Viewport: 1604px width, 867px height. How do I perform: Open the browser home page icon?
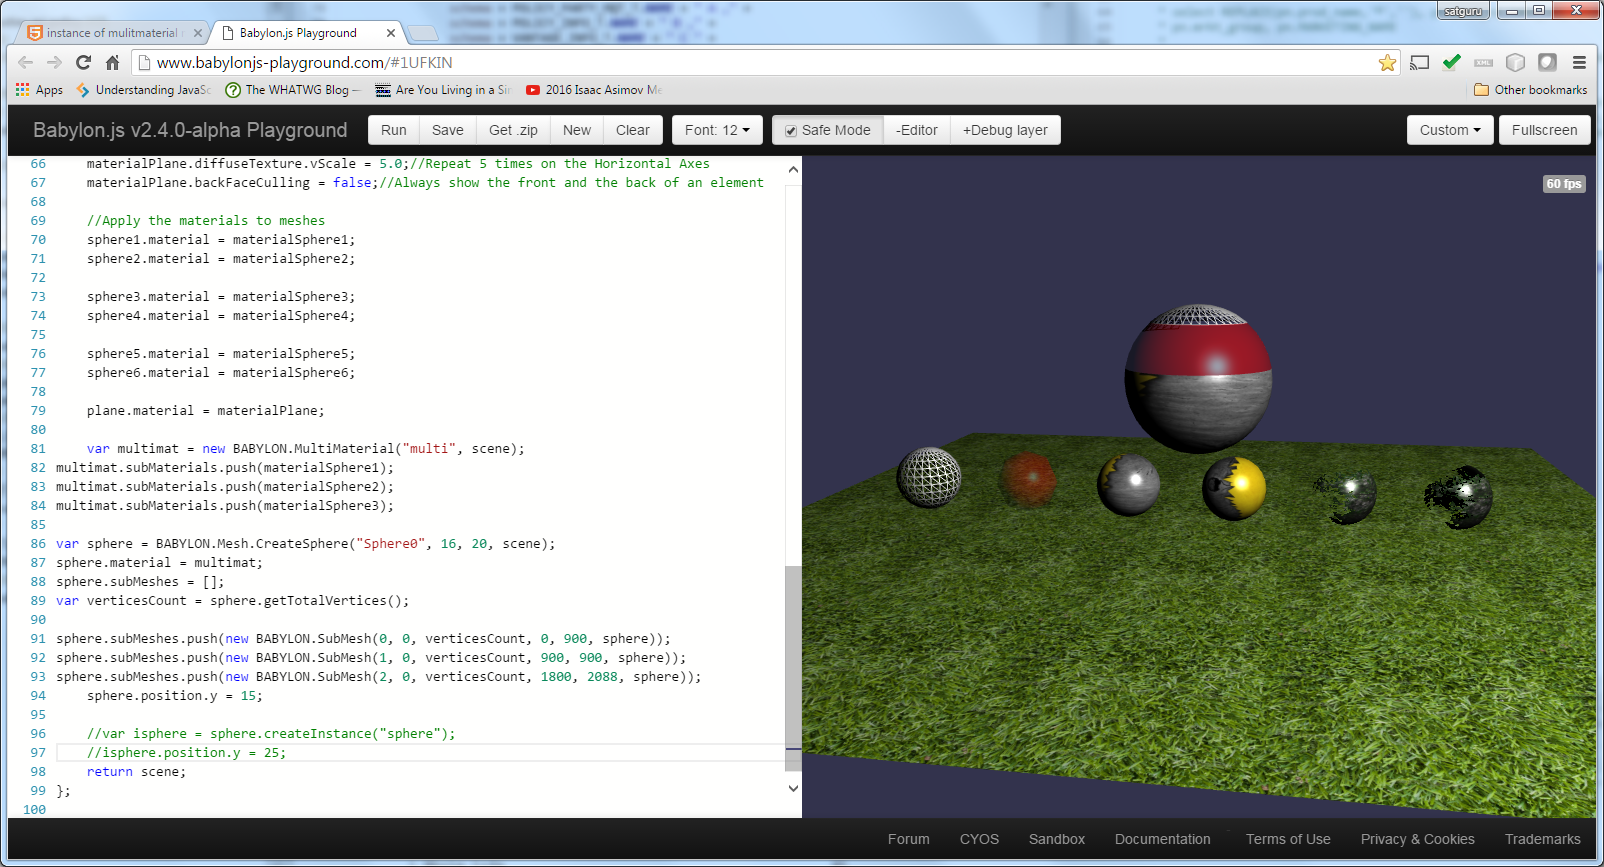click(x=113, y=62)
